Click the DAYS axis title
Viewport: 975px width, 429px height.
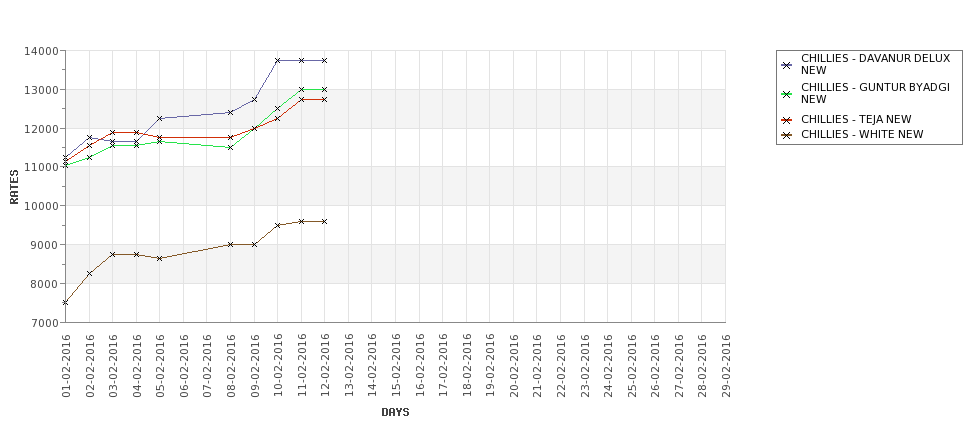coord(395,412)
